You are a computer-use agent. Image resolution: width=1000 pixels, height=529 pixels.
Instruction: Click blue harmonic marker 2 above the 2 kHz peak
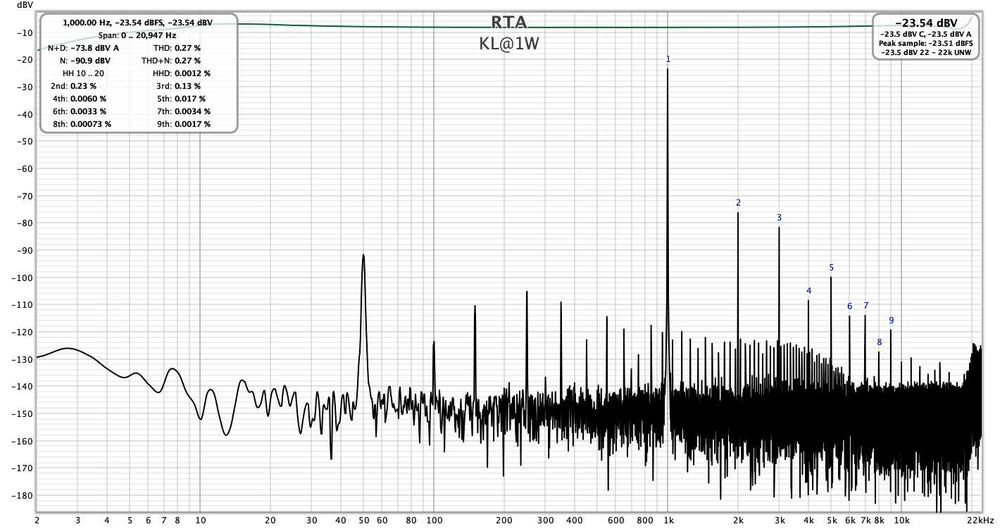[739, 203]
